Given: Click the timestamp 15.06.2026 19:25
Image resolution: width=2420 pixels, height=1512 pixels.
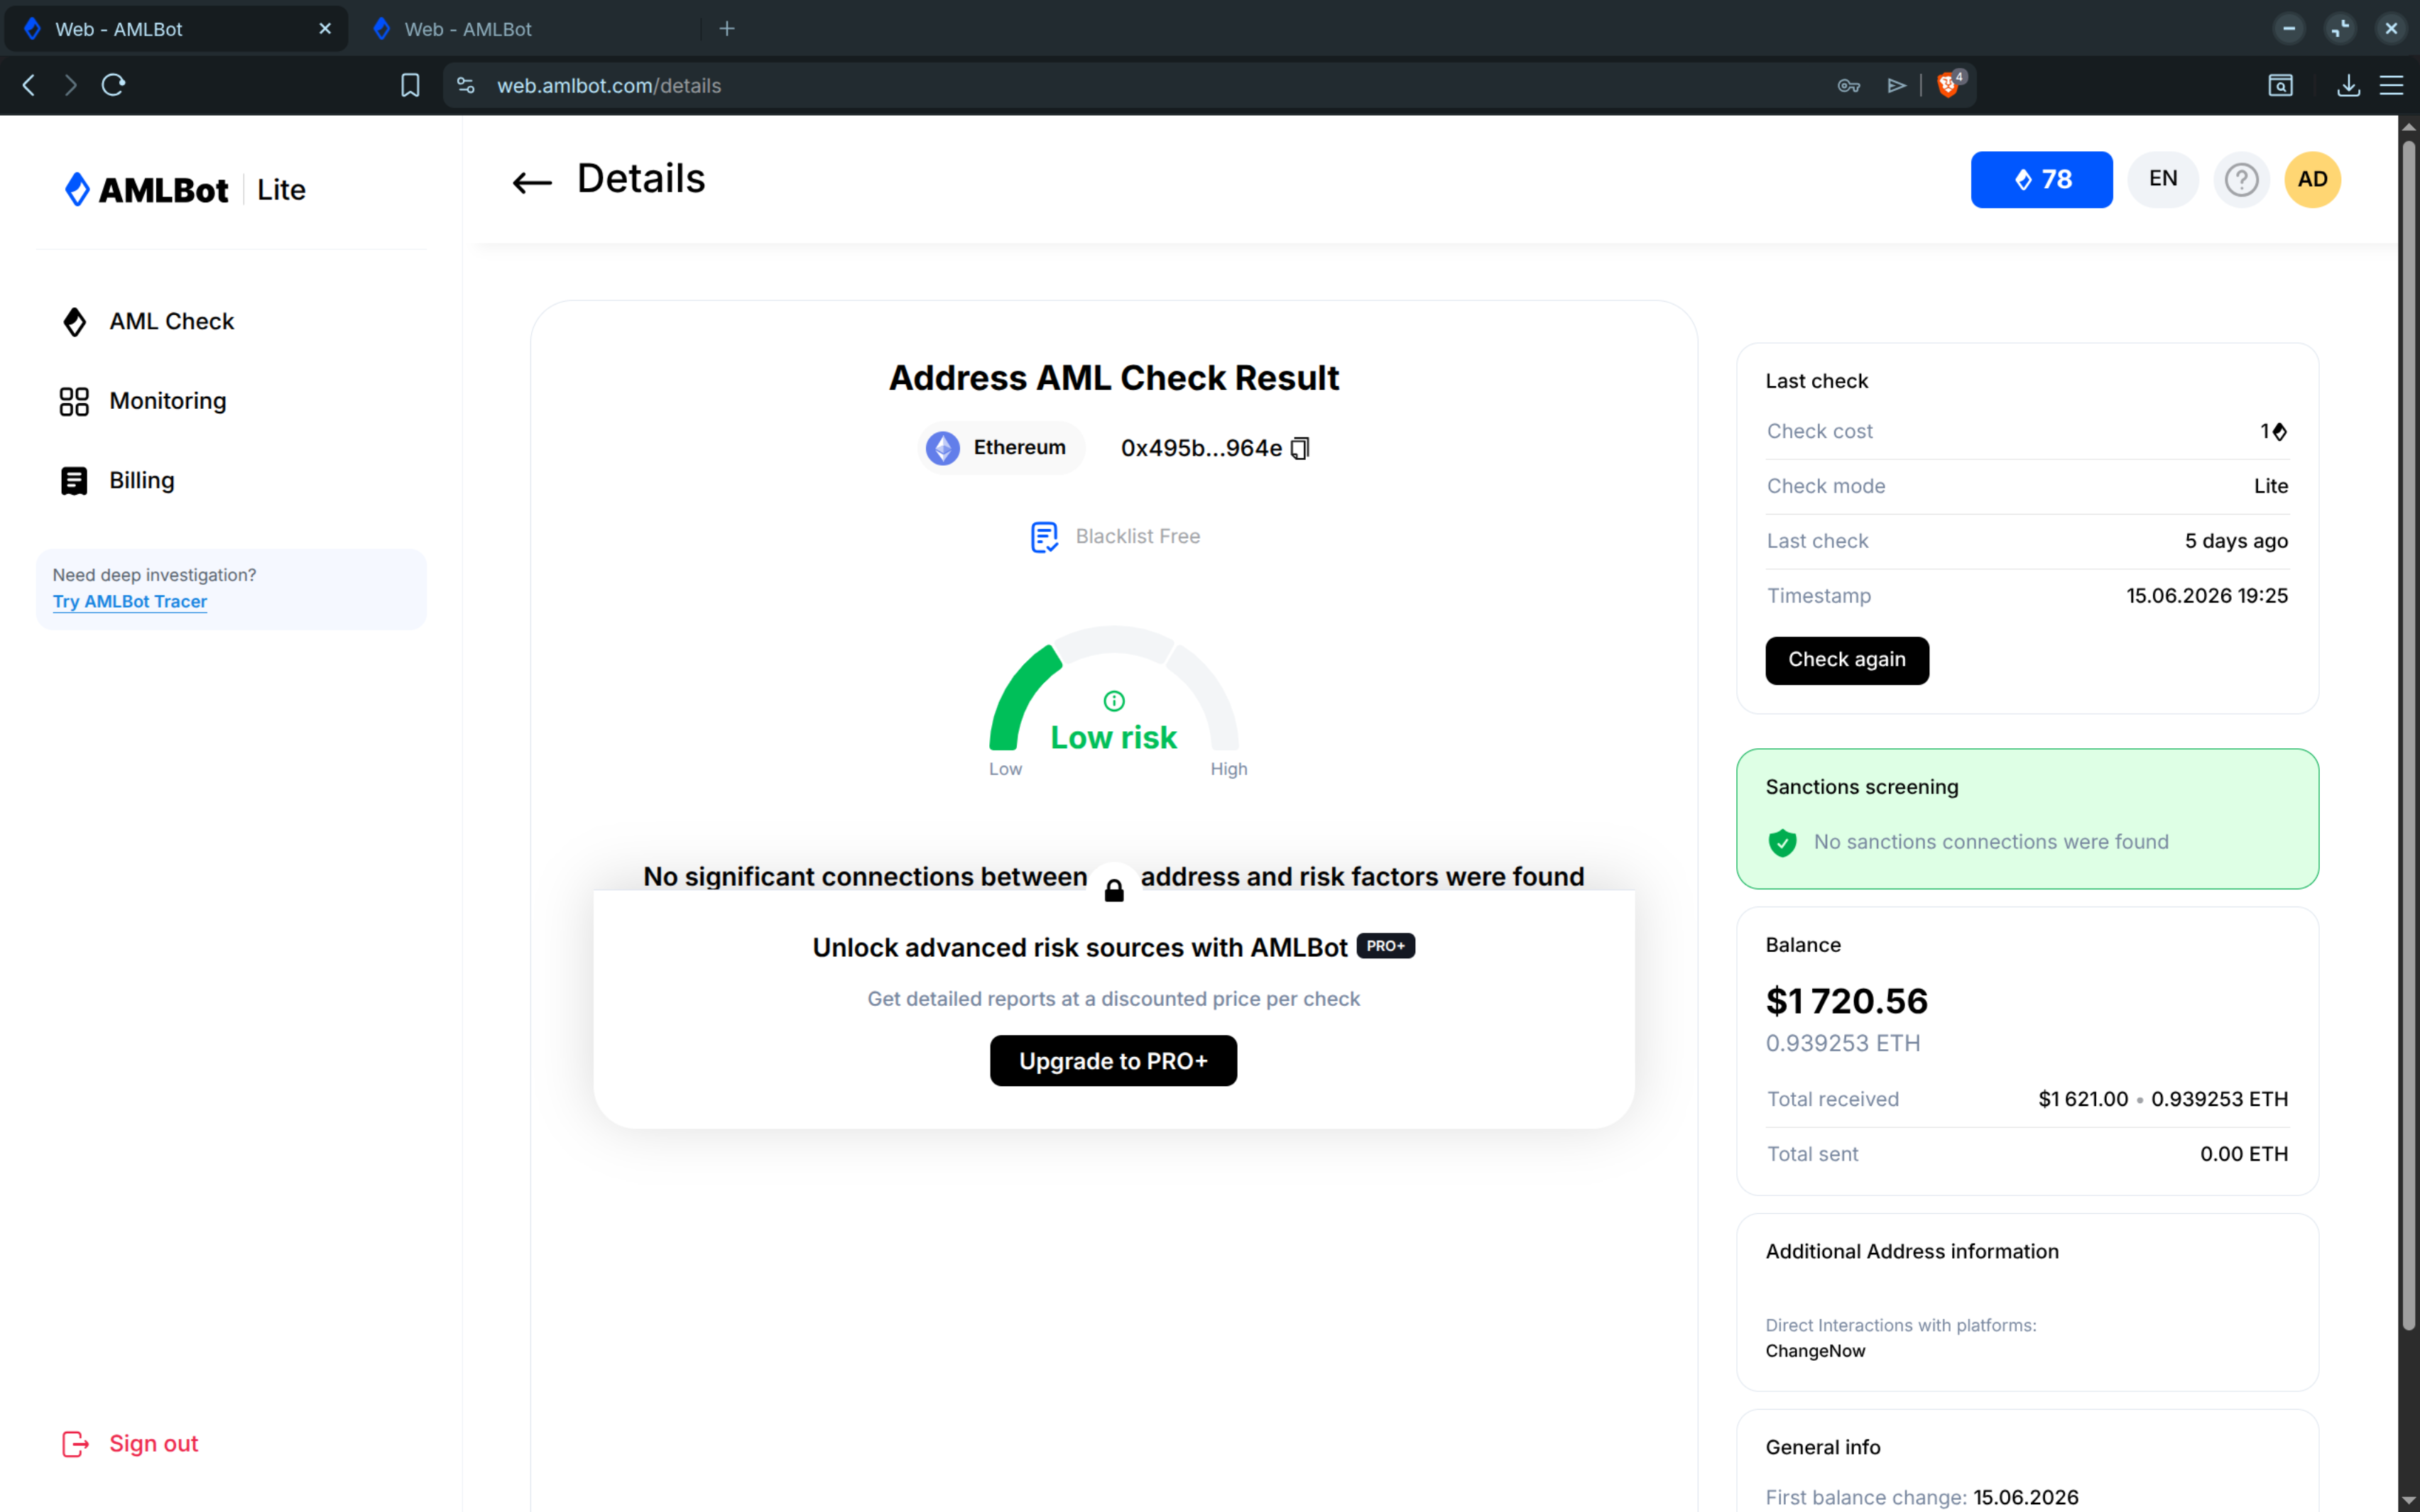Looking at the screenshot, I should click(2207, 596).
